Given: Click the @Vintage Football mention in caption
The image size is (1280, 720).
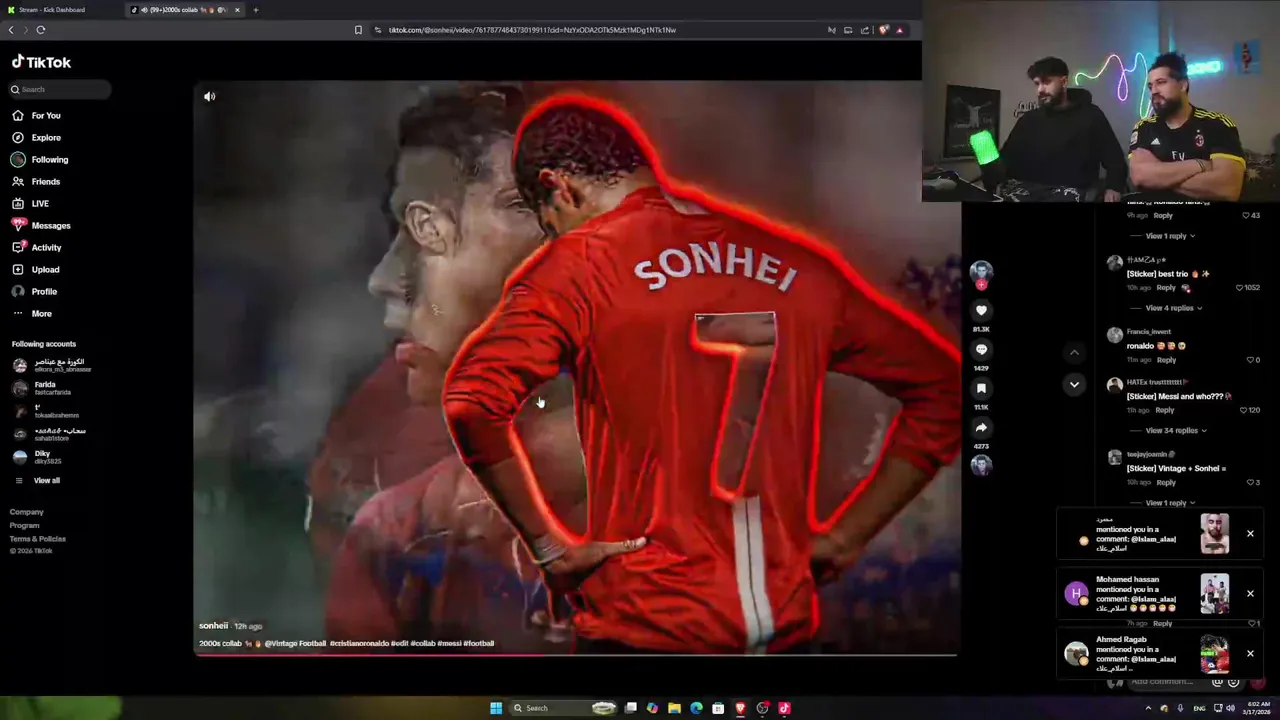Looking at the screenshot, I should 295,644.
